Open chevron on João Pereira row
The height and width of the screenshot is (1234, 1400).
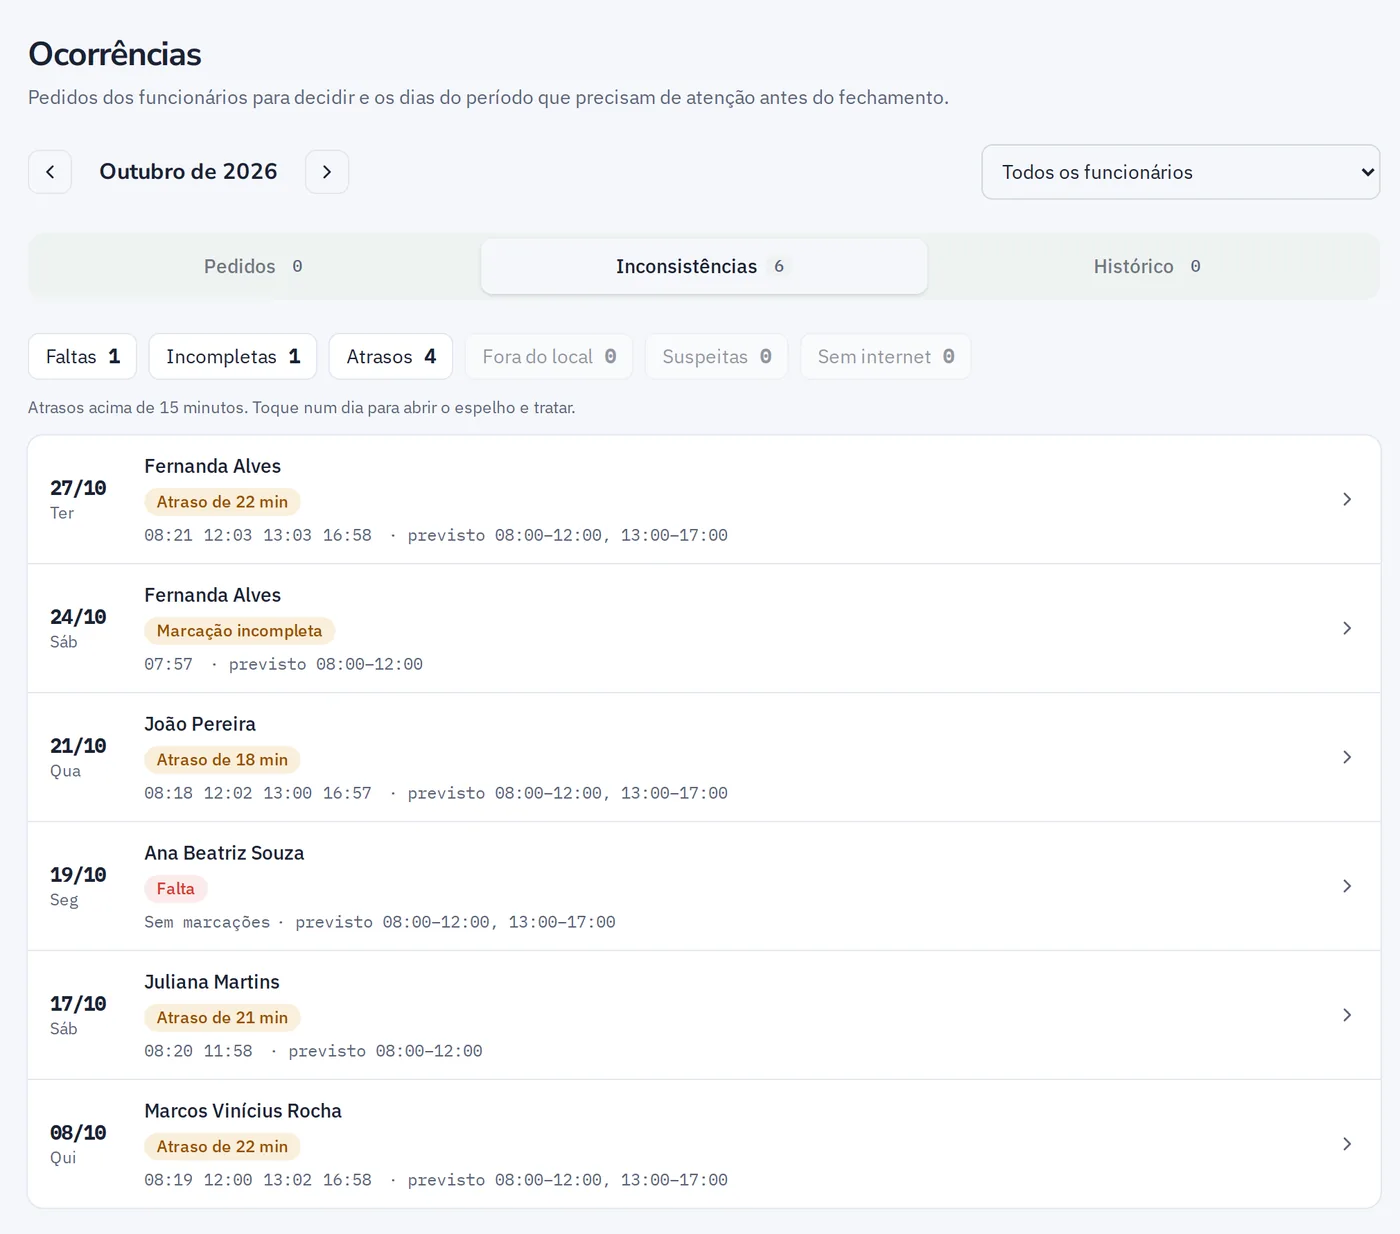1347,757
